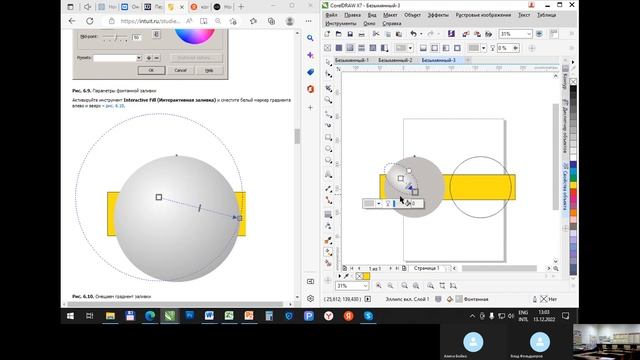Open floating node color dropdown near ellipse
640x360 pixels.
(x=378, y=203)
